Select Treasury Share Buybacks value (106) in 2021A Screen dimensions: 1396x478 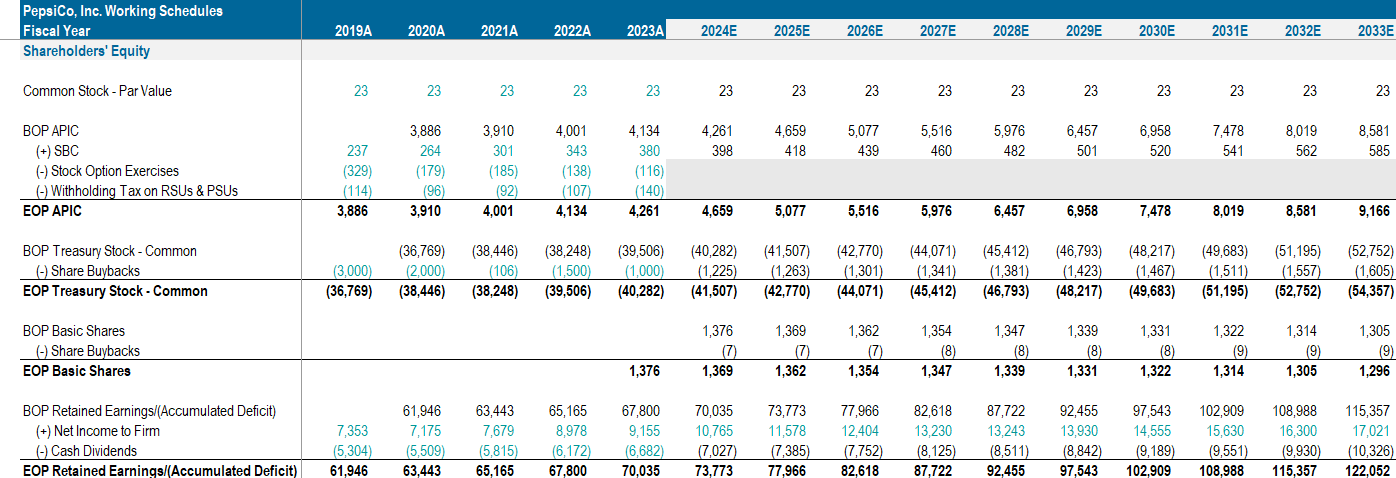[x=503, y=271]
